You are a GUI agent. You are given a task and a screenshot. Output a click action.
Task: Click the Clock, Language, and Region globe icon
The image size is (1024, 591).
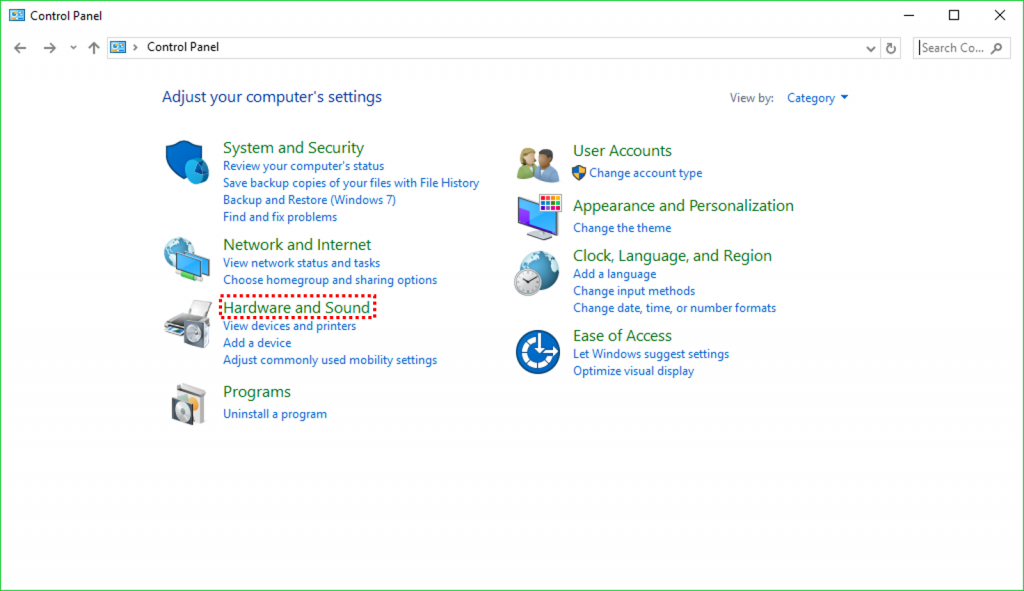click(x=537, y=274)
